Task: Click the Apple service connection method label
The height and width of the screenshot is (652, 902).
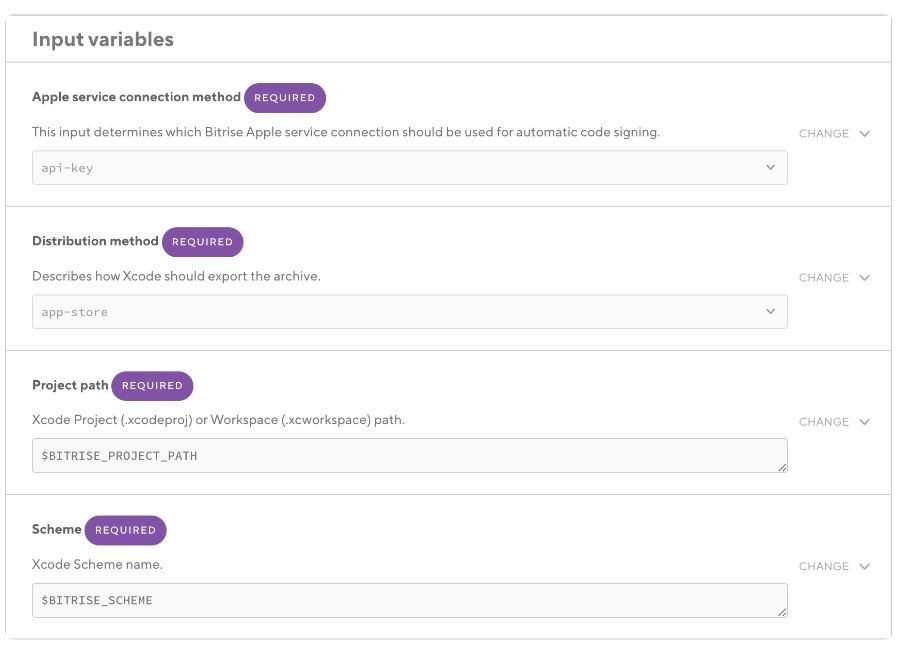Action: click(136, 98)
